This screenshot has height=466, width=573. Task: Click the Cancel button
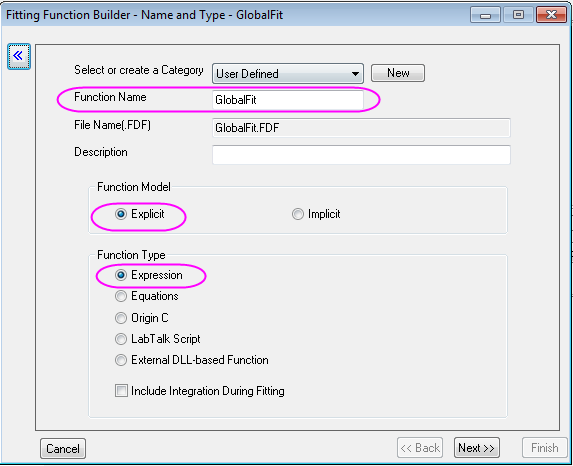(63, 448)
